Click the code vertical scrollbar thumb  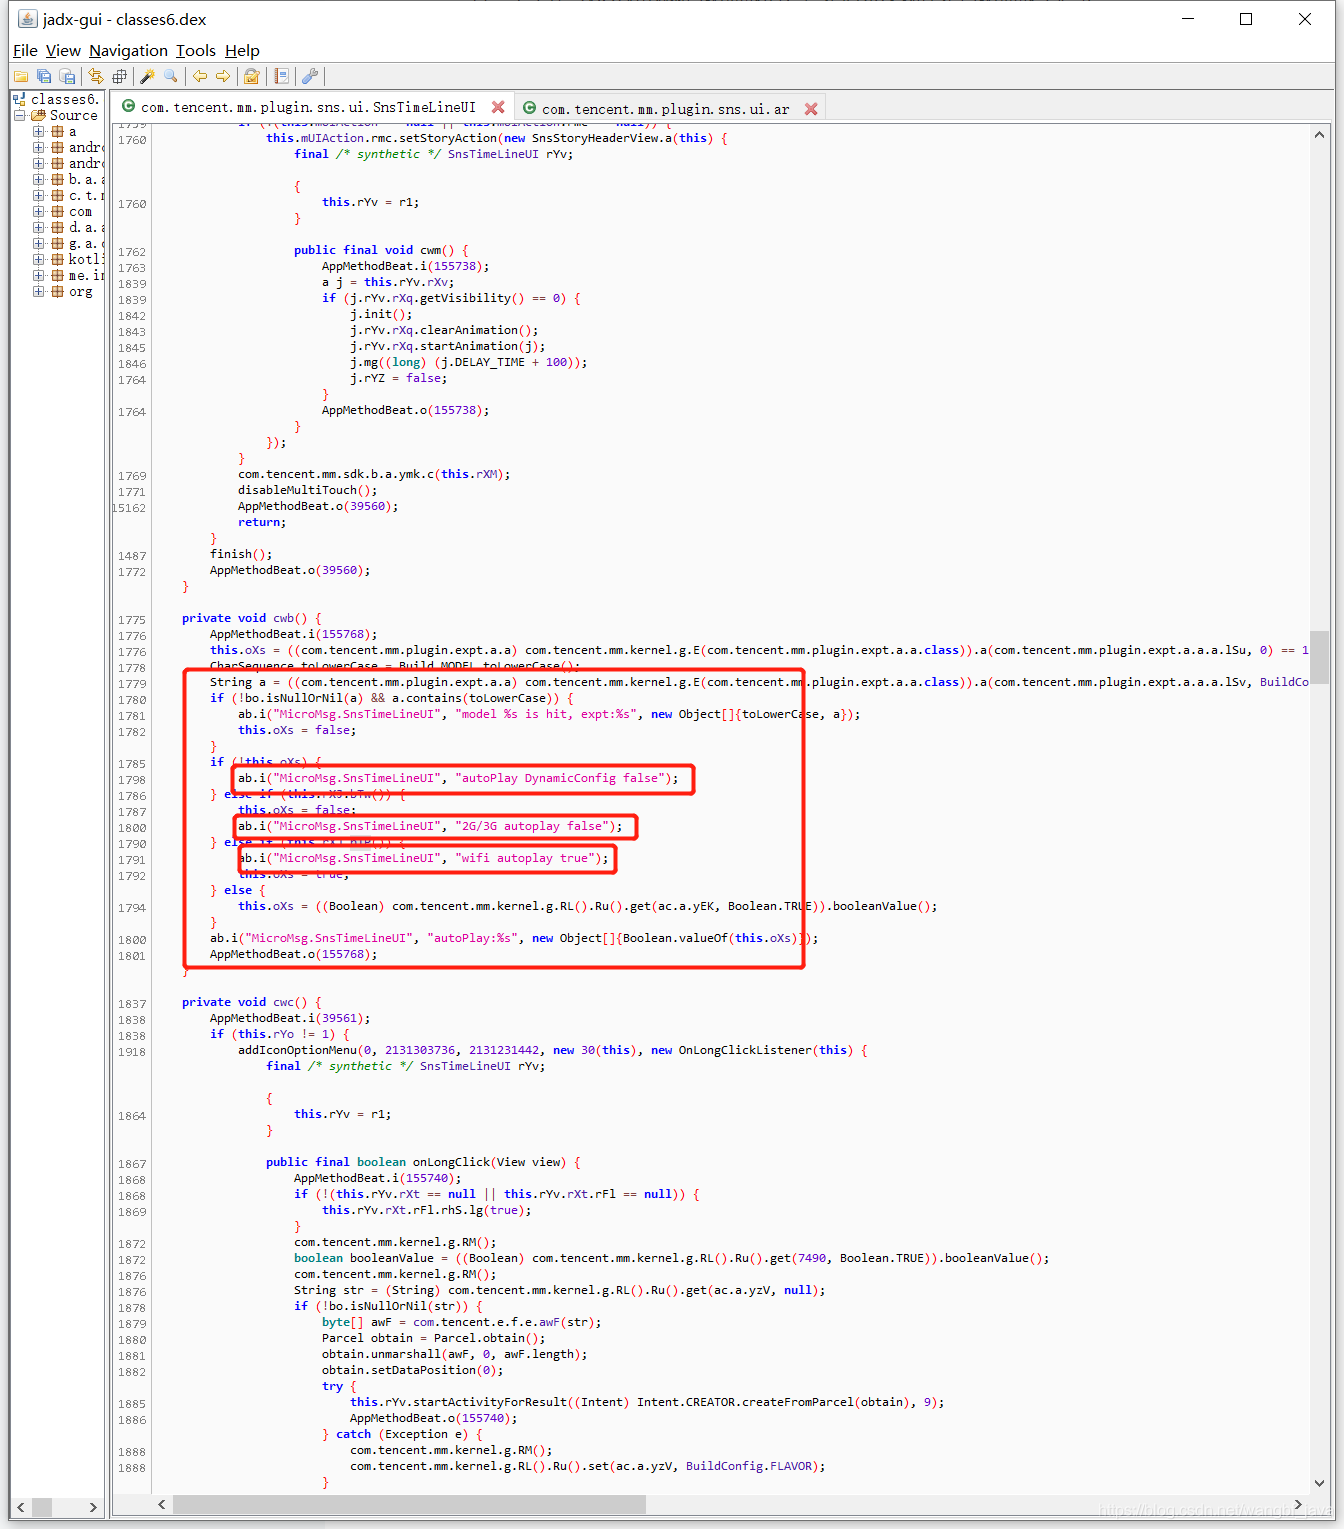click(x=1320, y=656)
